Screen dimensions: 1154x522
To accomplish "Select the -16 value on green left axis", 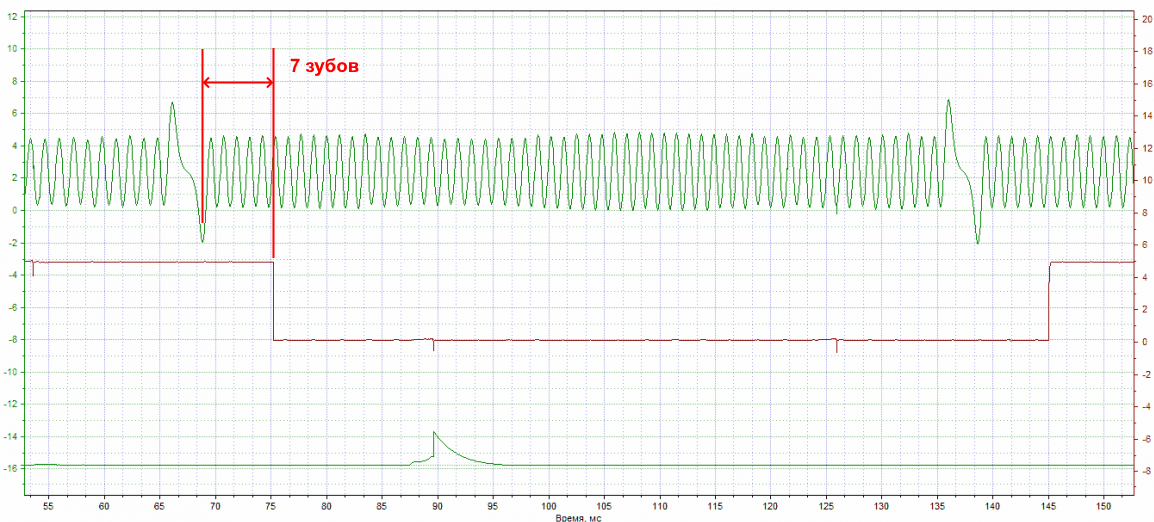I will tap(10, 468).
